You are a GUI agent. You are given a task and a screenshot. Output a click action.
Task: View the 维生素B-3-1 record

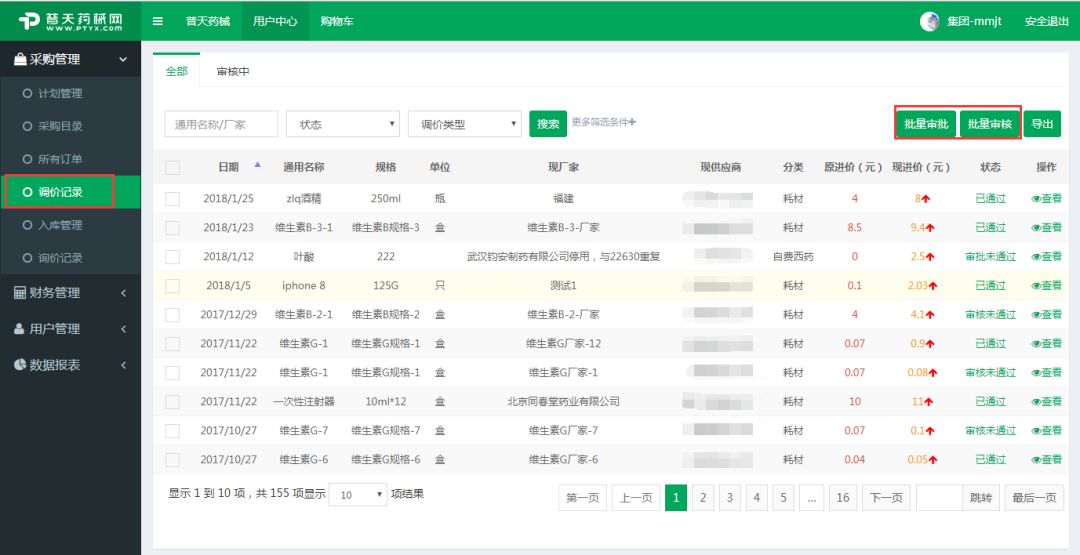(1046, 227)
